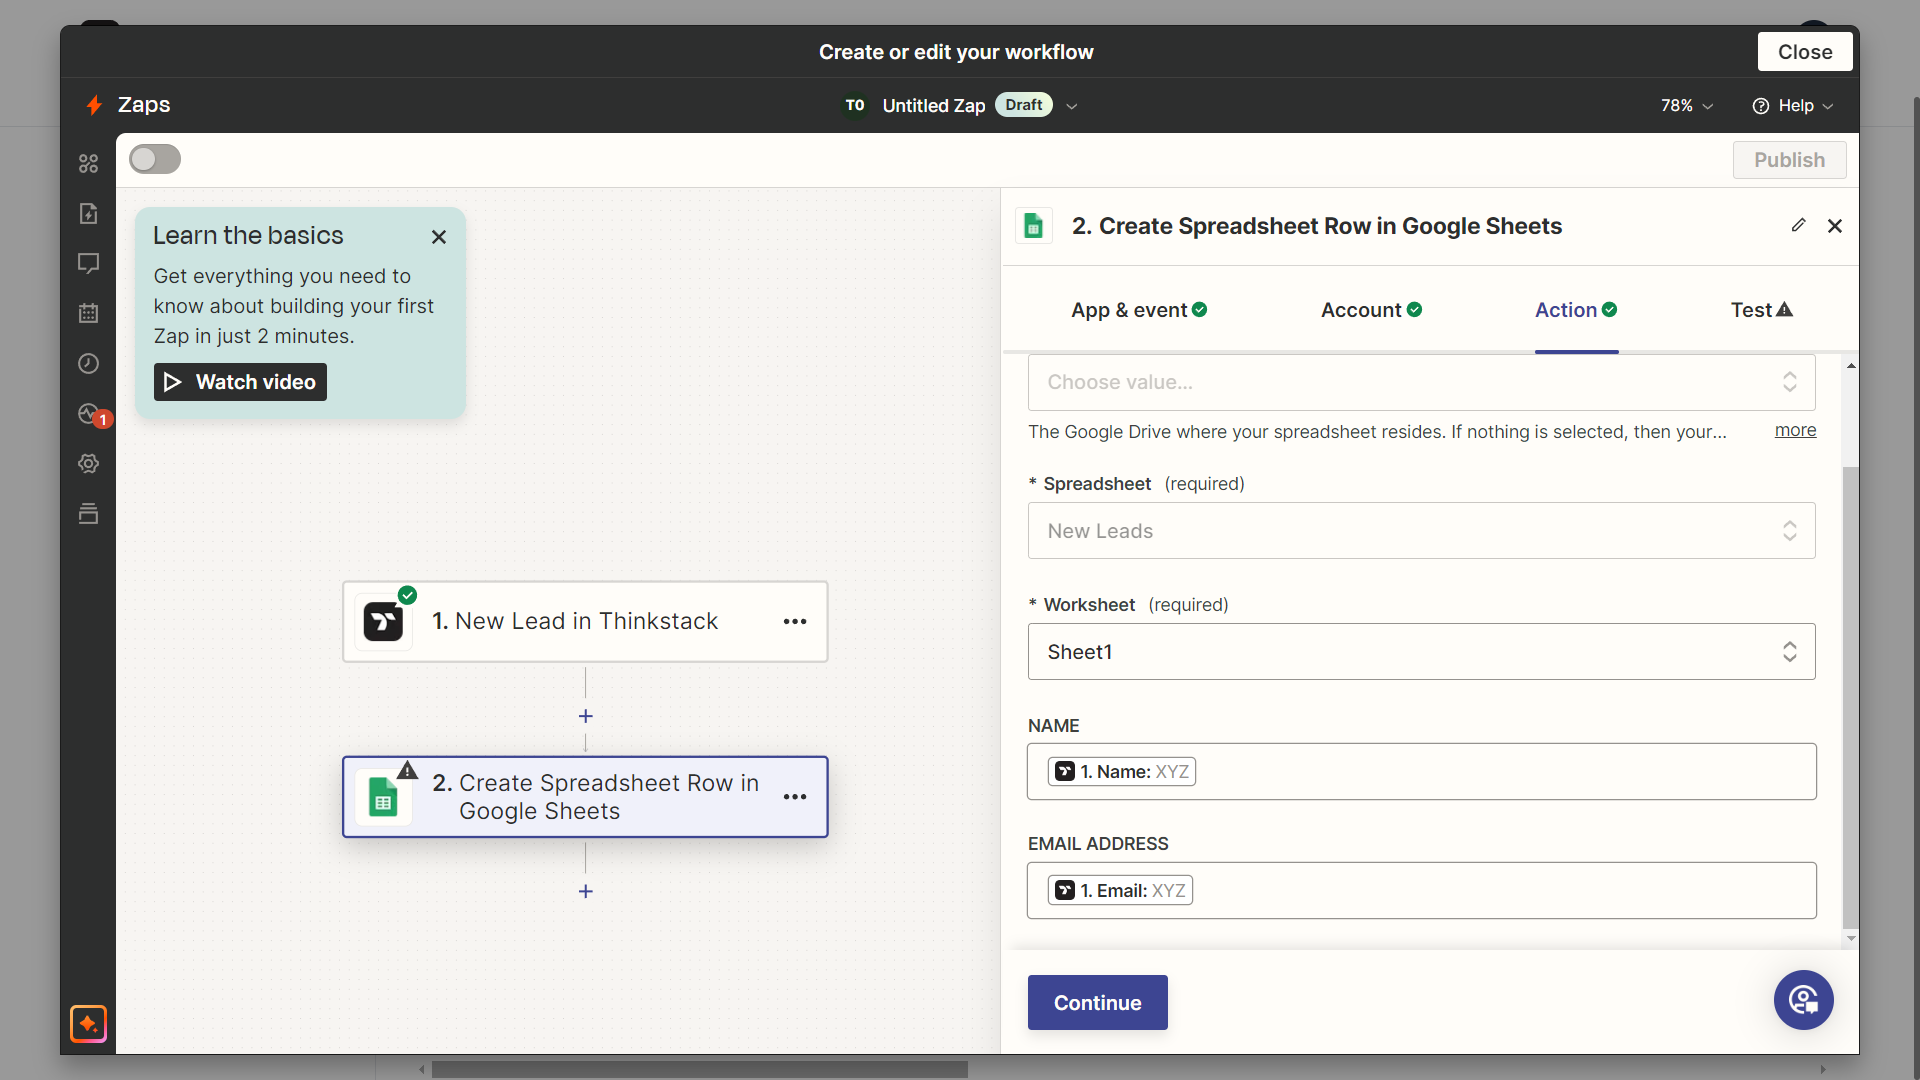
Task: Switch to the Test tab
Action: [1762, 310]
